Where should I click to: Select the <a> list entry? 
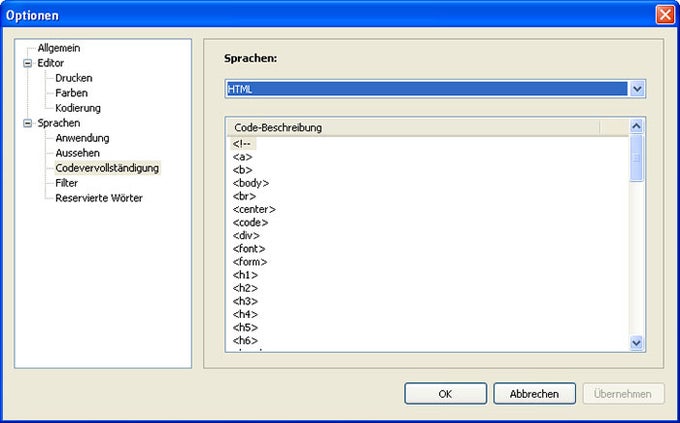(242, 157)
